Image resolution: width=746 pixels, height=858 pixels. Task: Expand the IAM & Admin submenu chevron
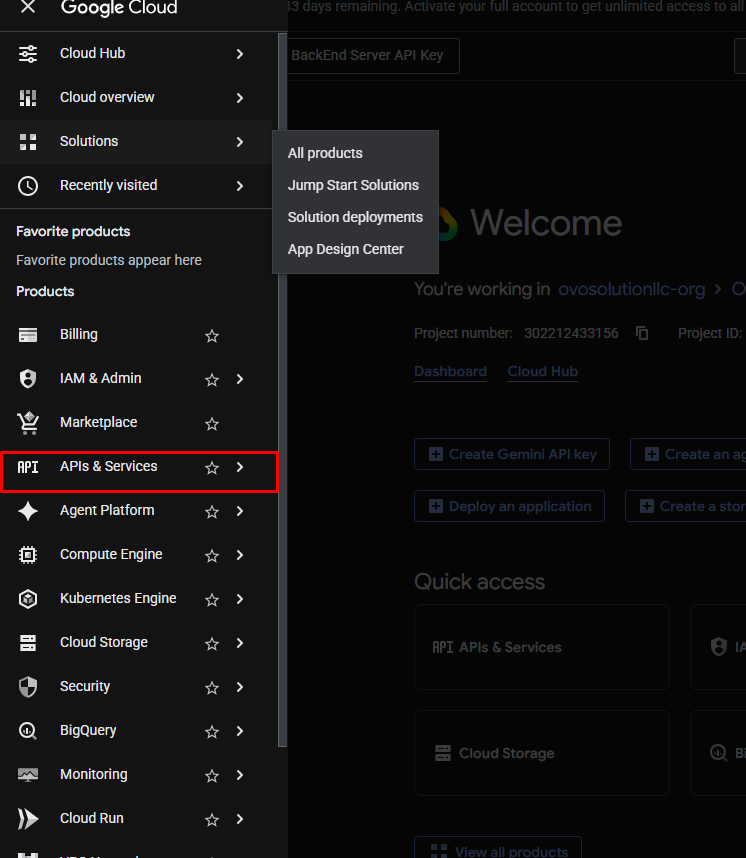(x=240, y=379)
